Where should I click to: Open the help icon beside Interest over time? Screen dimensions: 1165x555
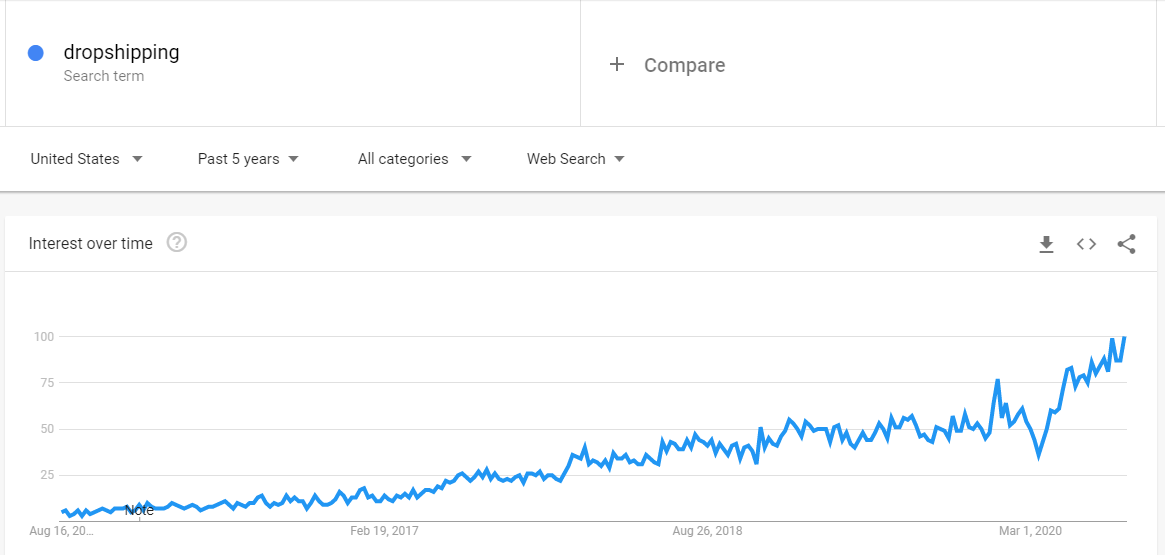click(177, 242)
